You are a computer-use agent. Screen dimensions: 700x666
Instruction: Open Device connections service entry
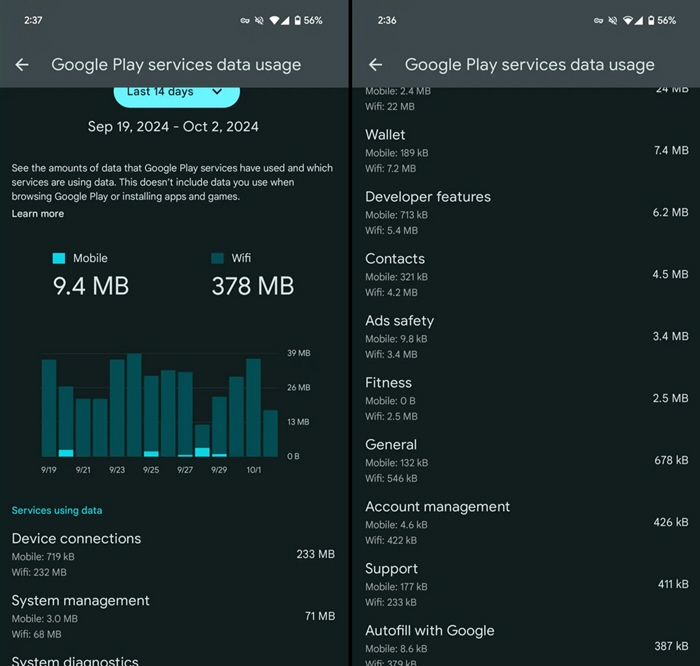[x=173, y=554]
